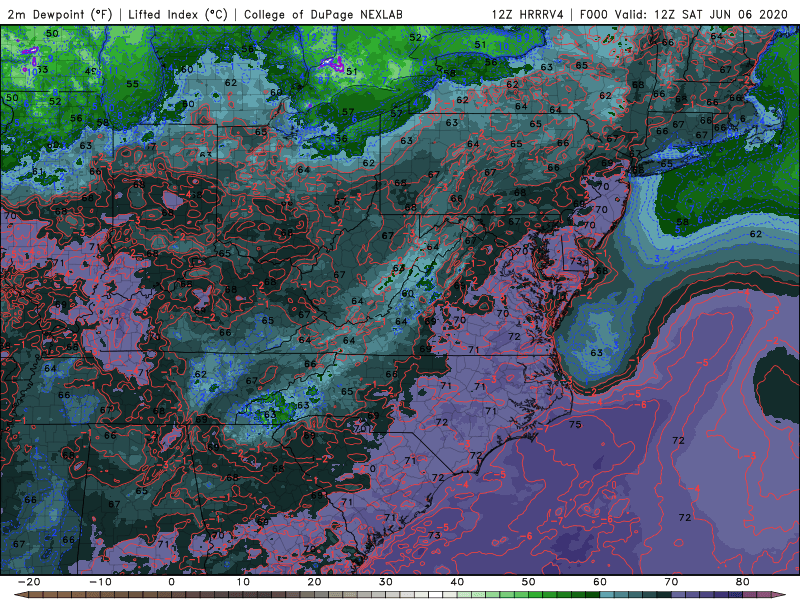Click the "Lifted Index (°C)" title text
This screenshot has width=800, height=600.
178,15
